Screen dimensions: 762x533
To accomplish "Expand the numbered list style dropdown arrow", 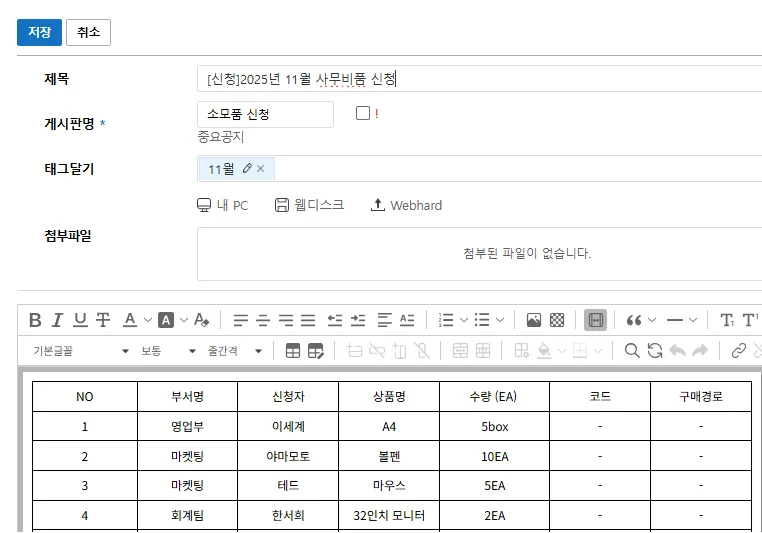I will 464,320.
